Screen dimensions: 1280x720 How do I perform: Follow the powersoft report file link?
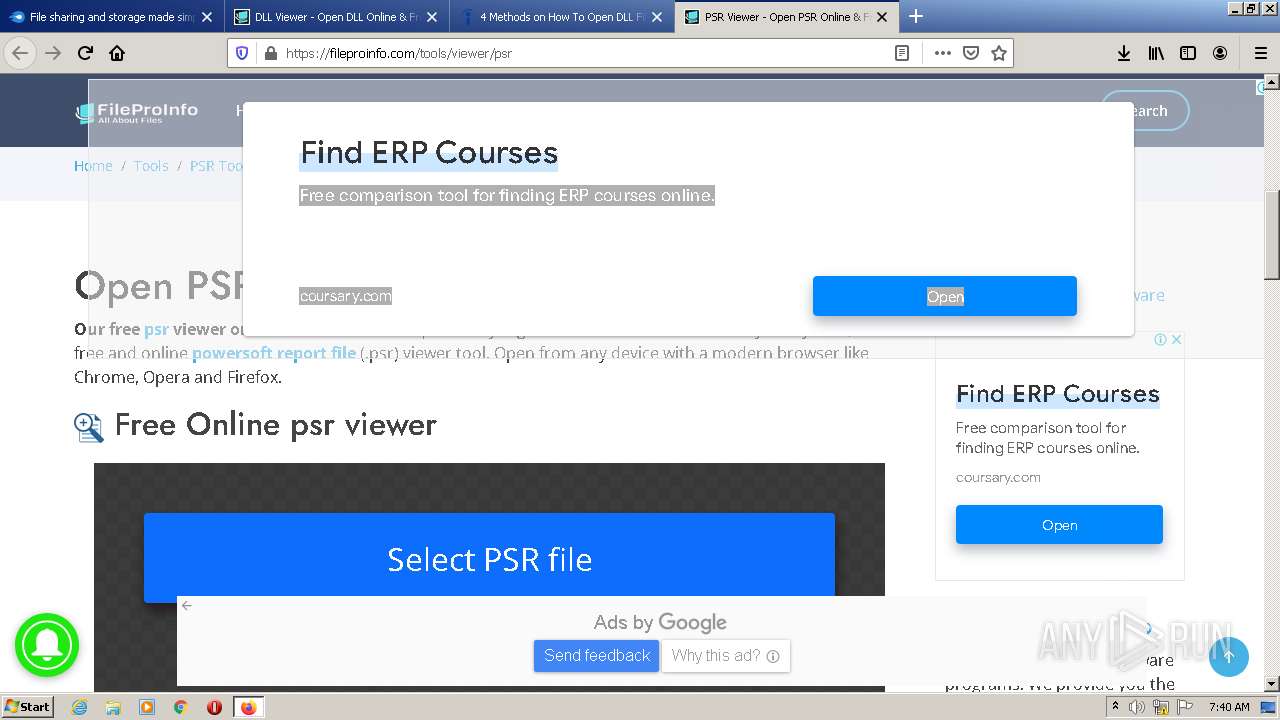tap(274, 353)
